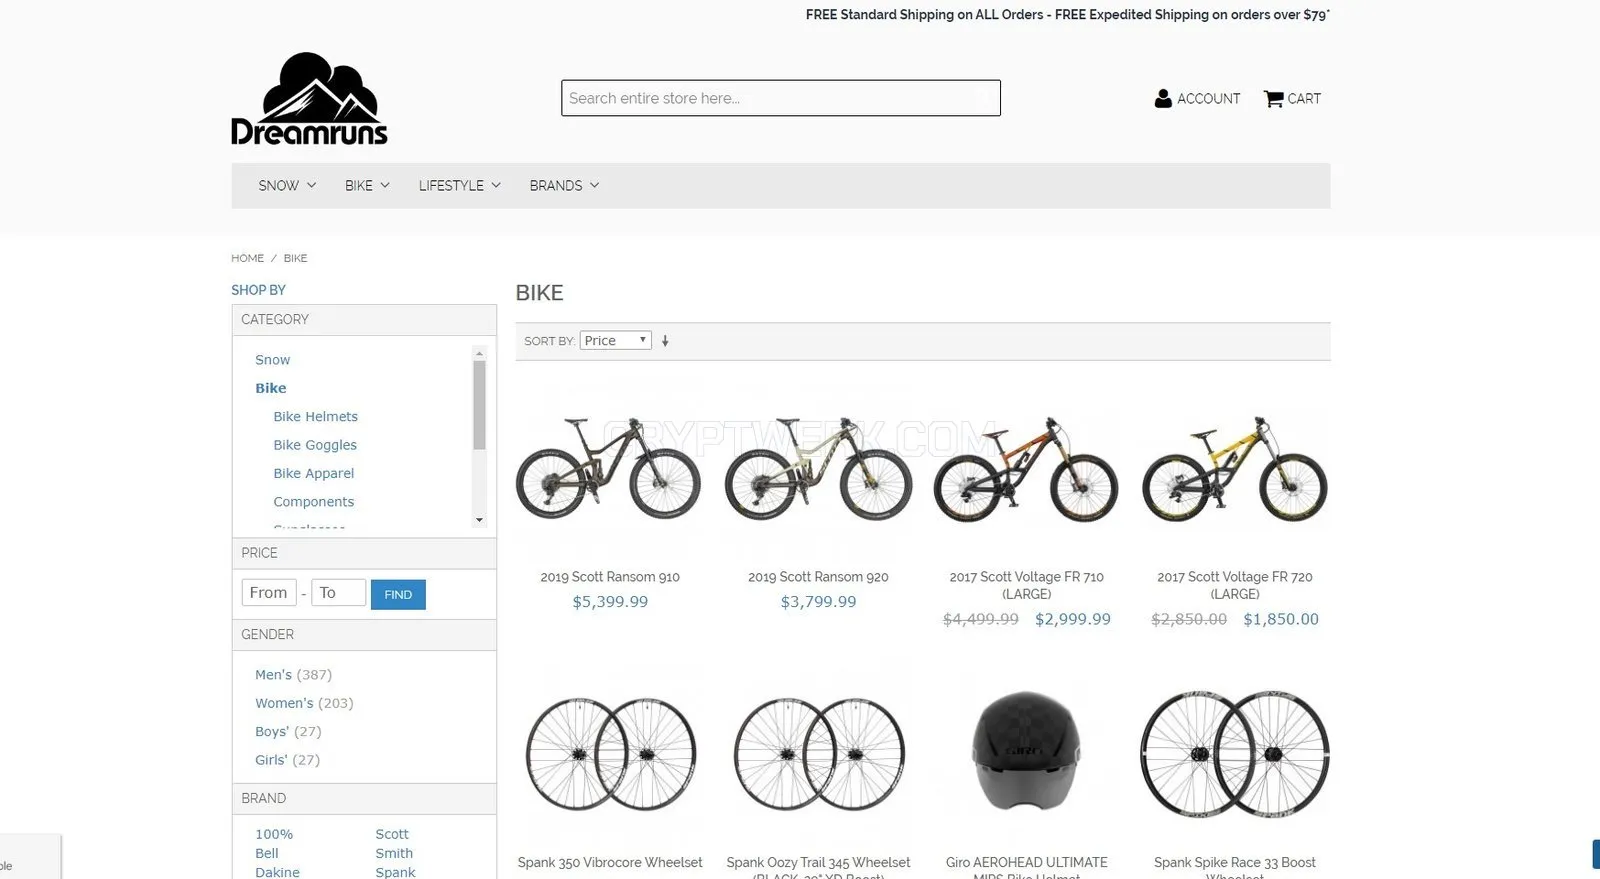Click the price To input field
1600x879 pixels.
point(338,593)
